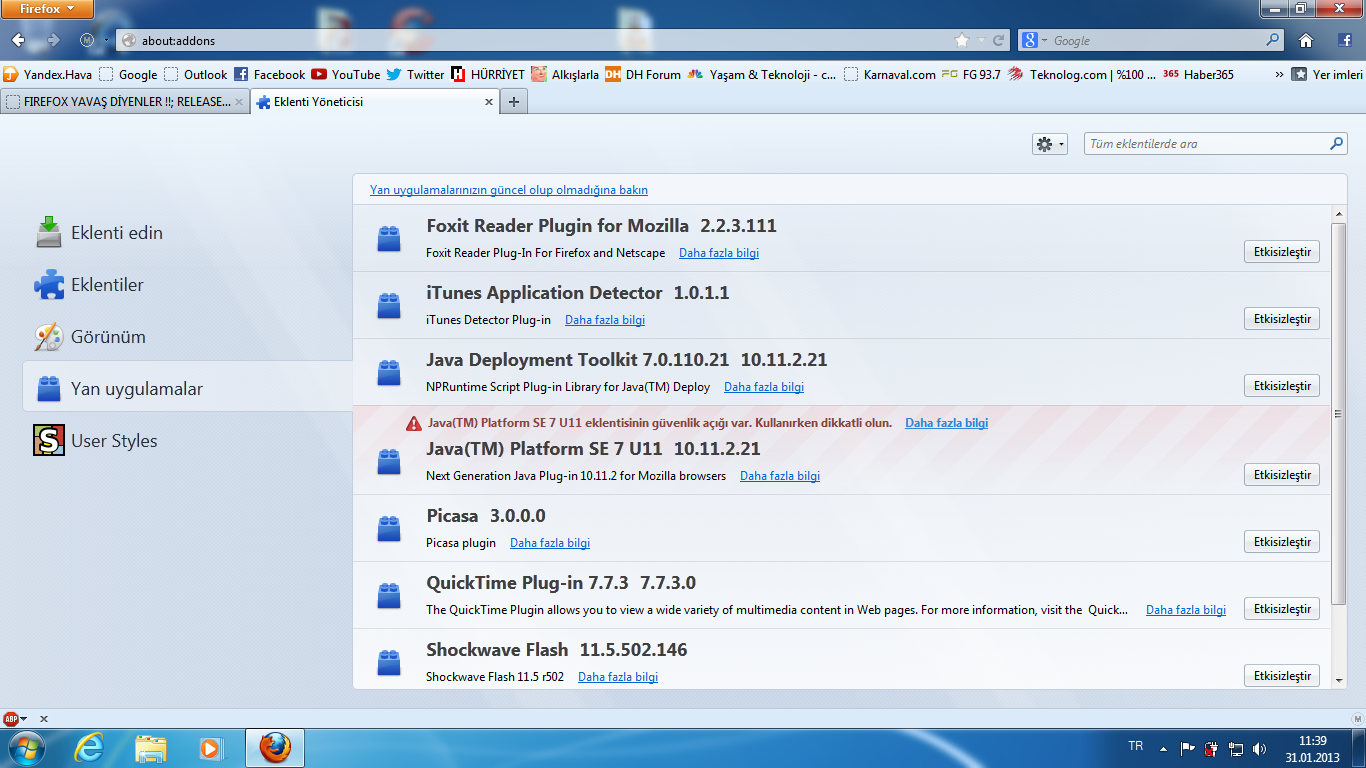Viewport: 1366px width, 768px height.
Task: Select Yan uygulamalar category
Action: (187, 389)
